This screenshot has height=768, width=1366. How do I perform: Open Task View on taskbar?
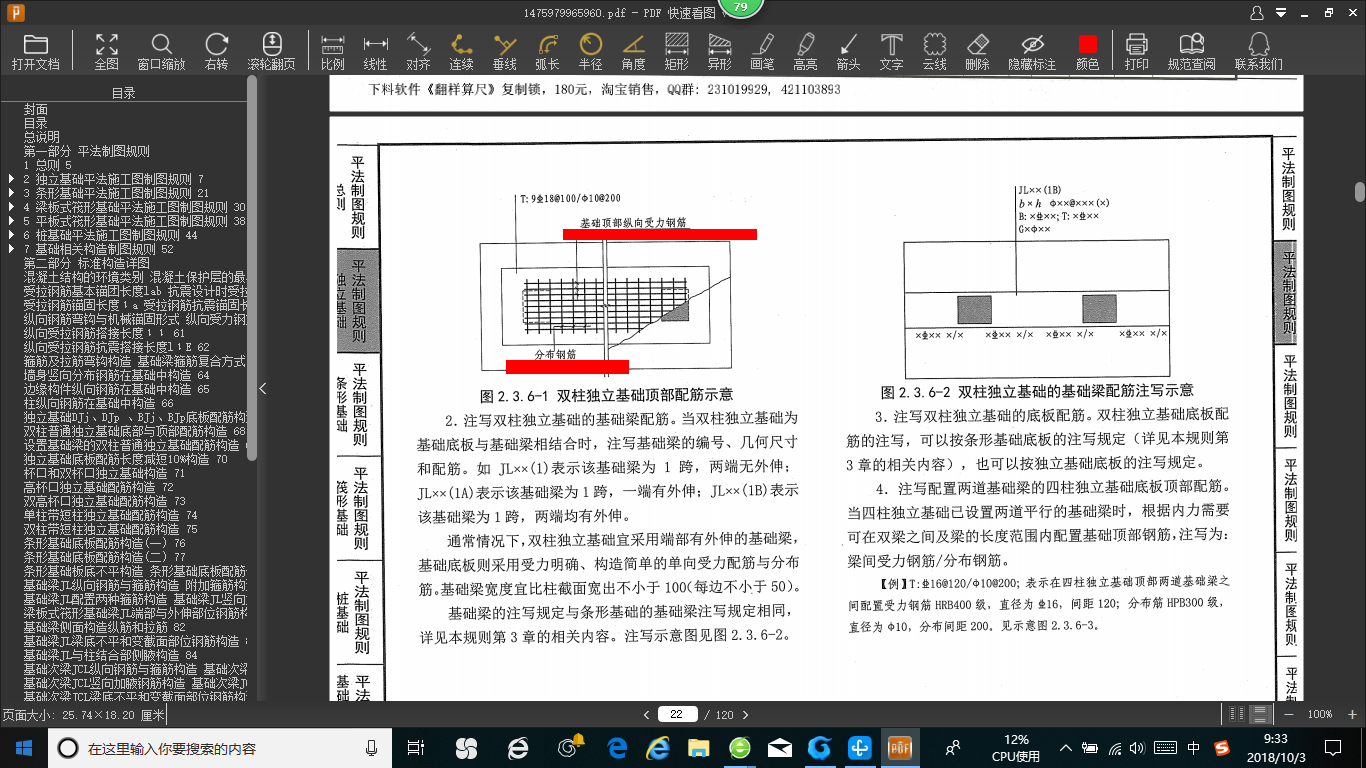tap(417, 747)
